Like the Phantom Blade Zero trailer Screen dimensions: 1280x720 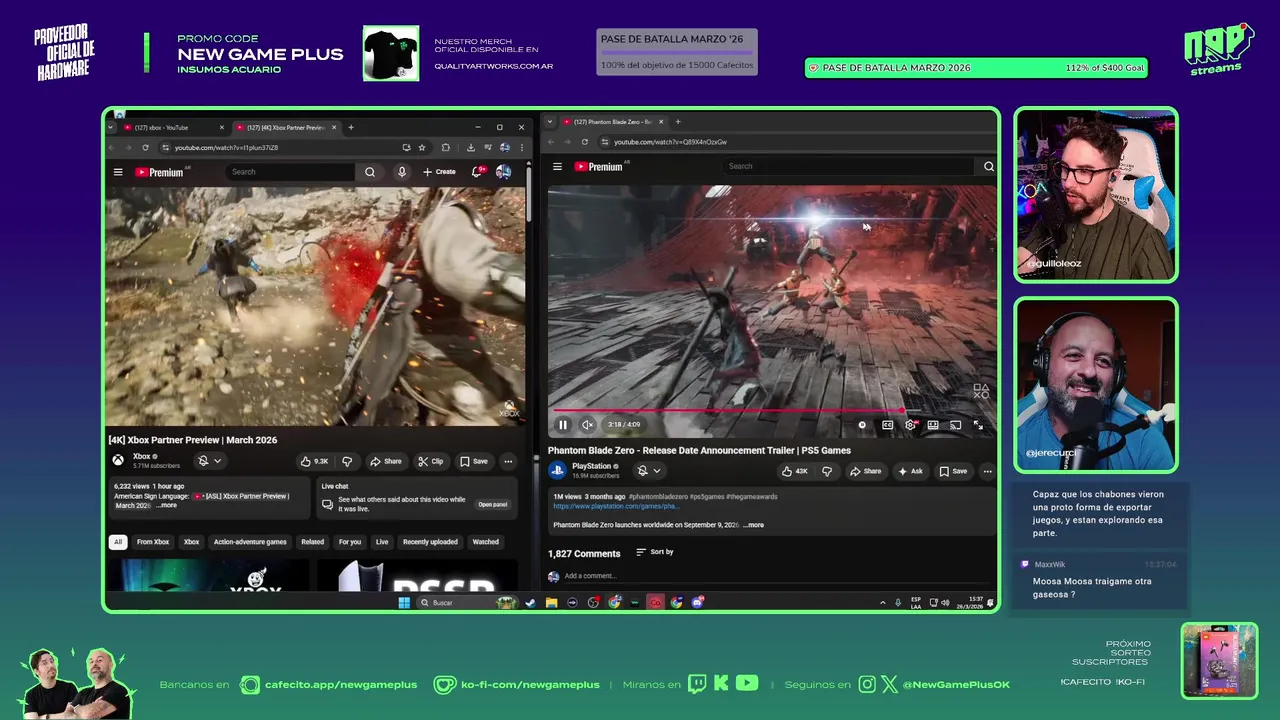(795, 471)
